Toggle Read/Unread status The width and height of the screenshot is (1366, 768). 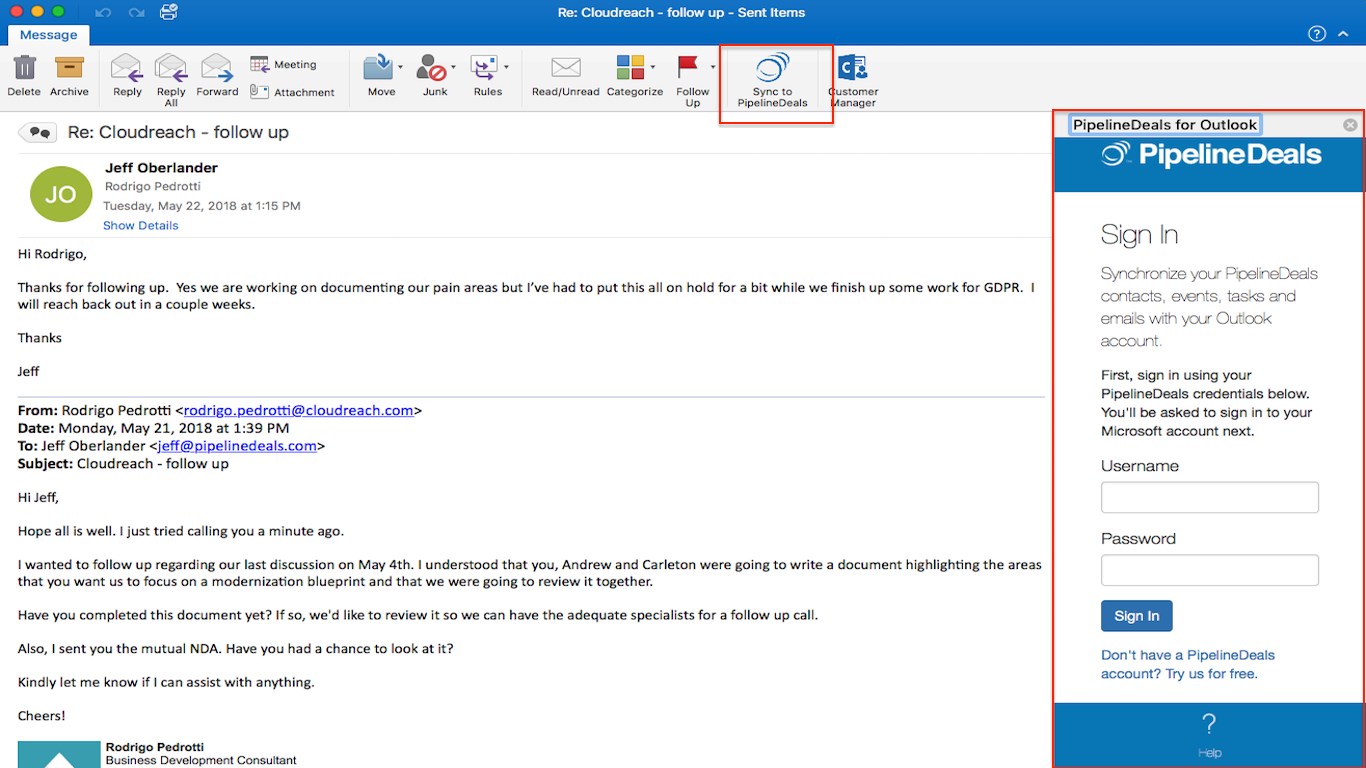pos(566,76)
